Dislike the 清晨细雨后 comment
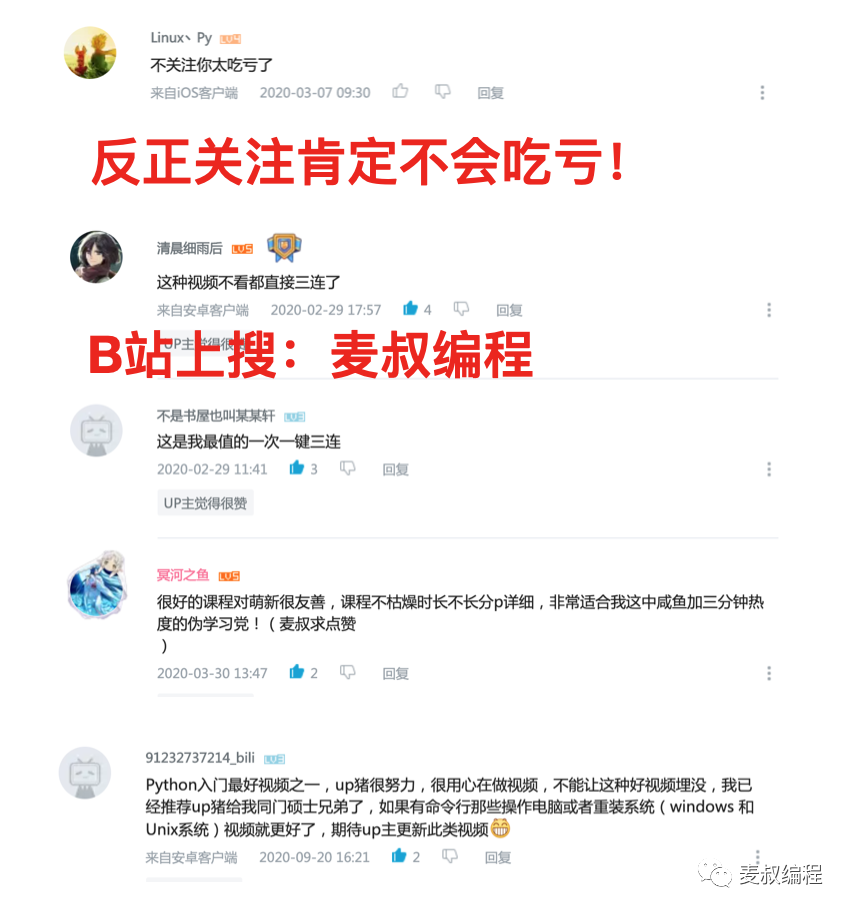 coord(461,309)
